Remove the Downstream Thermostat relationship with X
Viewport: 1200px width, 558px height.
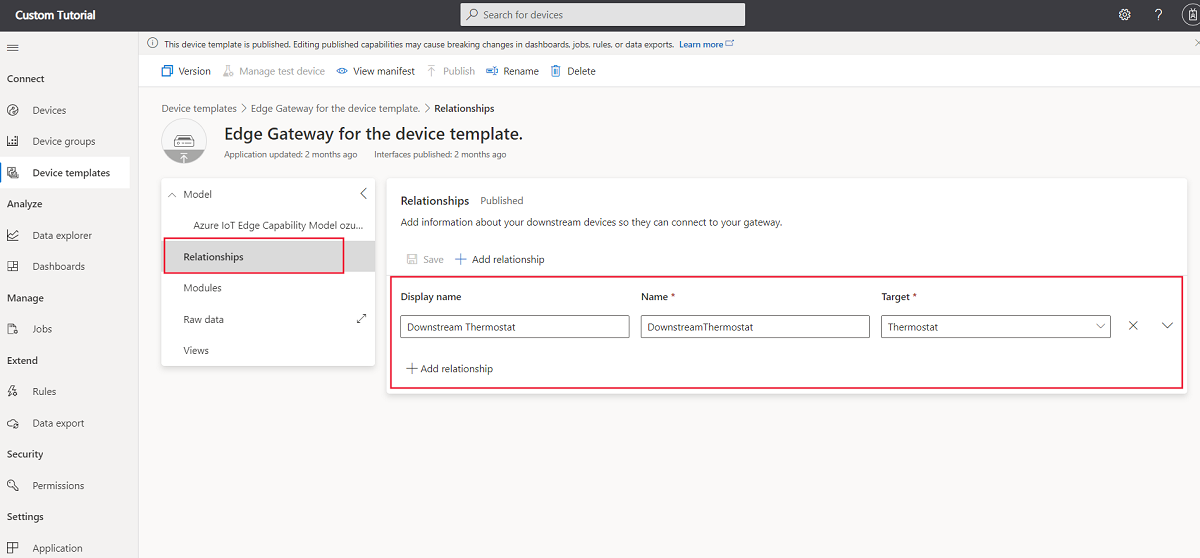click(x=1133, y=326)
